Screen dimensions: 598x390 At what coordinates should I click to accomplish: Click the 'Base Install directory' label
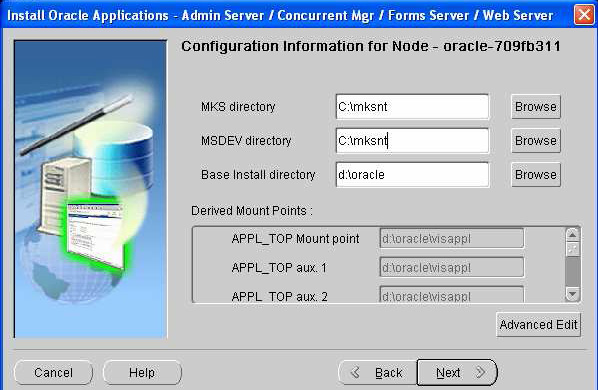coord(258,175)
